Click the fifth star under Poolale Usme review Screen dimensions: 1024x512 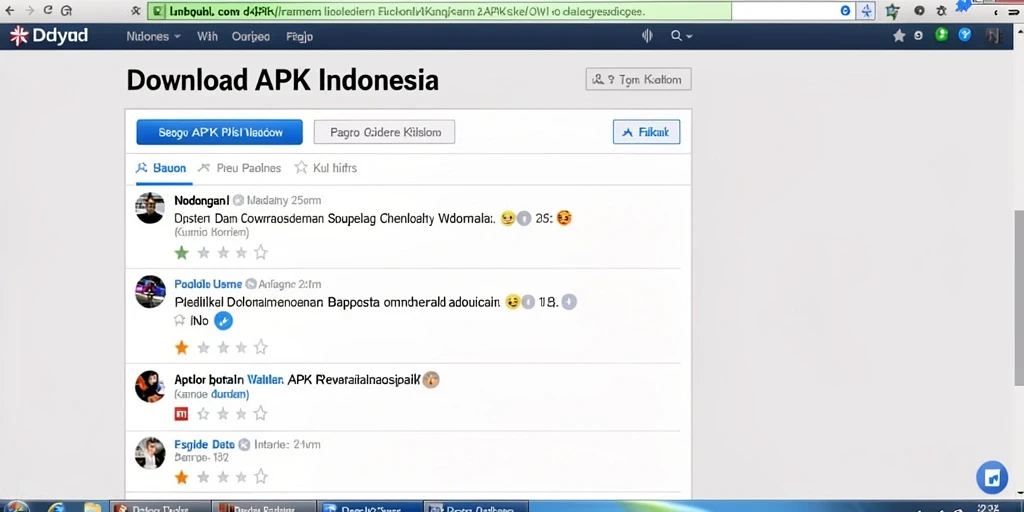[261, 347]
